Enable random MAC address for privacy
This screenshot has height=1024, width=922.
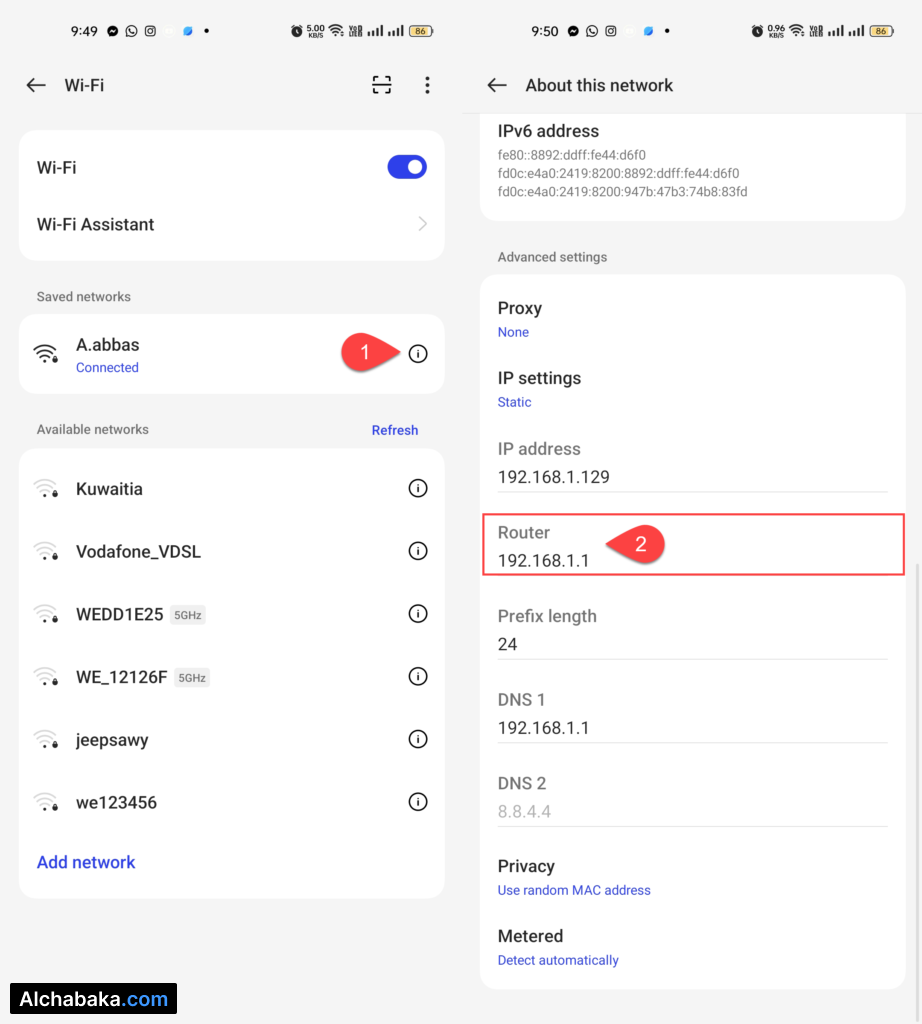point(574,890)
